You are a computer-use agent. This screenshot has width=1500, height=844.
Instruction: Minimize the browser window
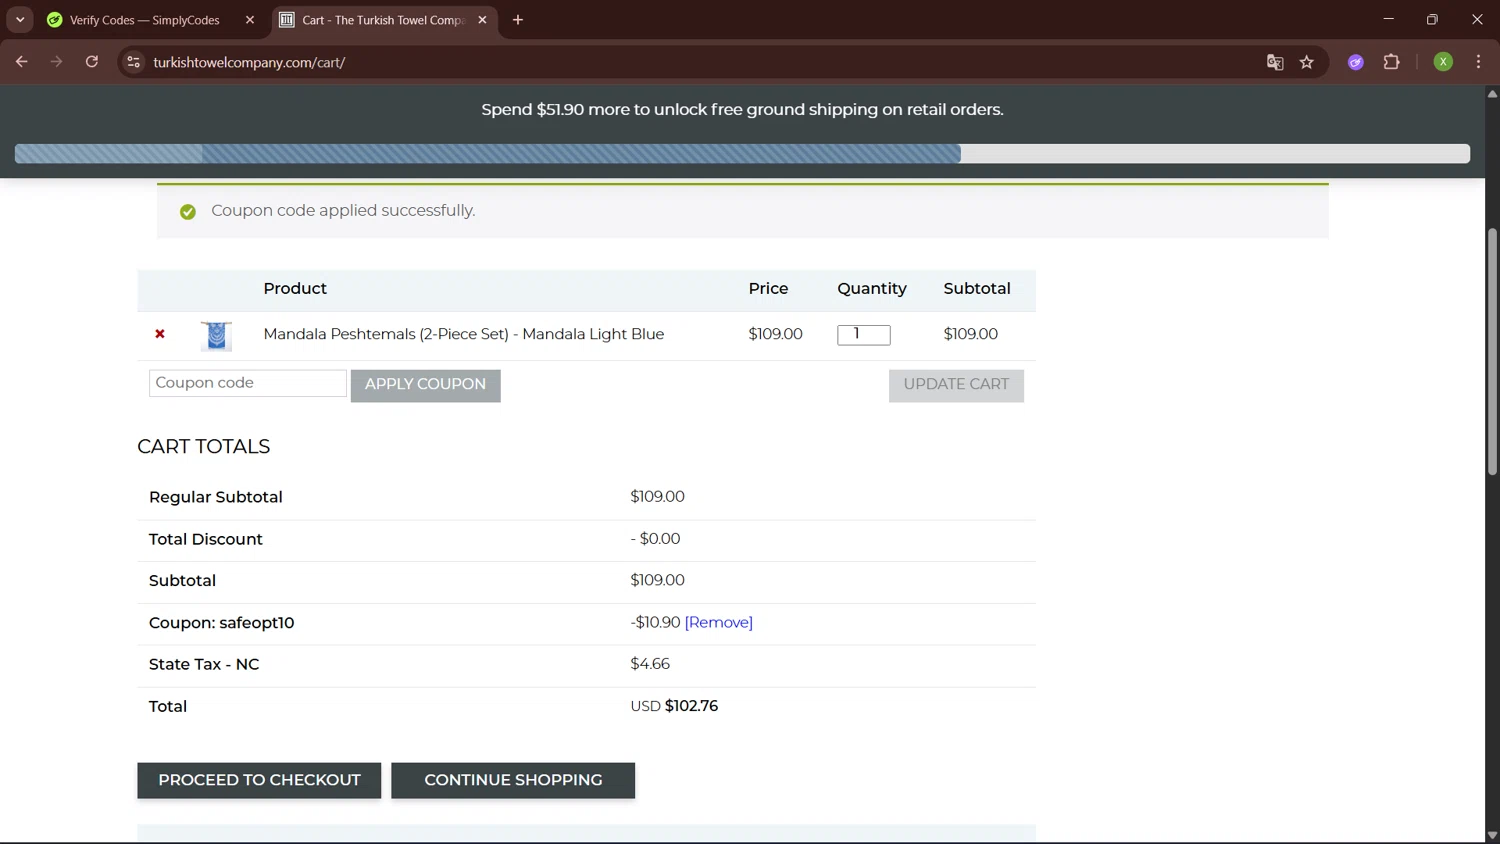[1388, 20]
